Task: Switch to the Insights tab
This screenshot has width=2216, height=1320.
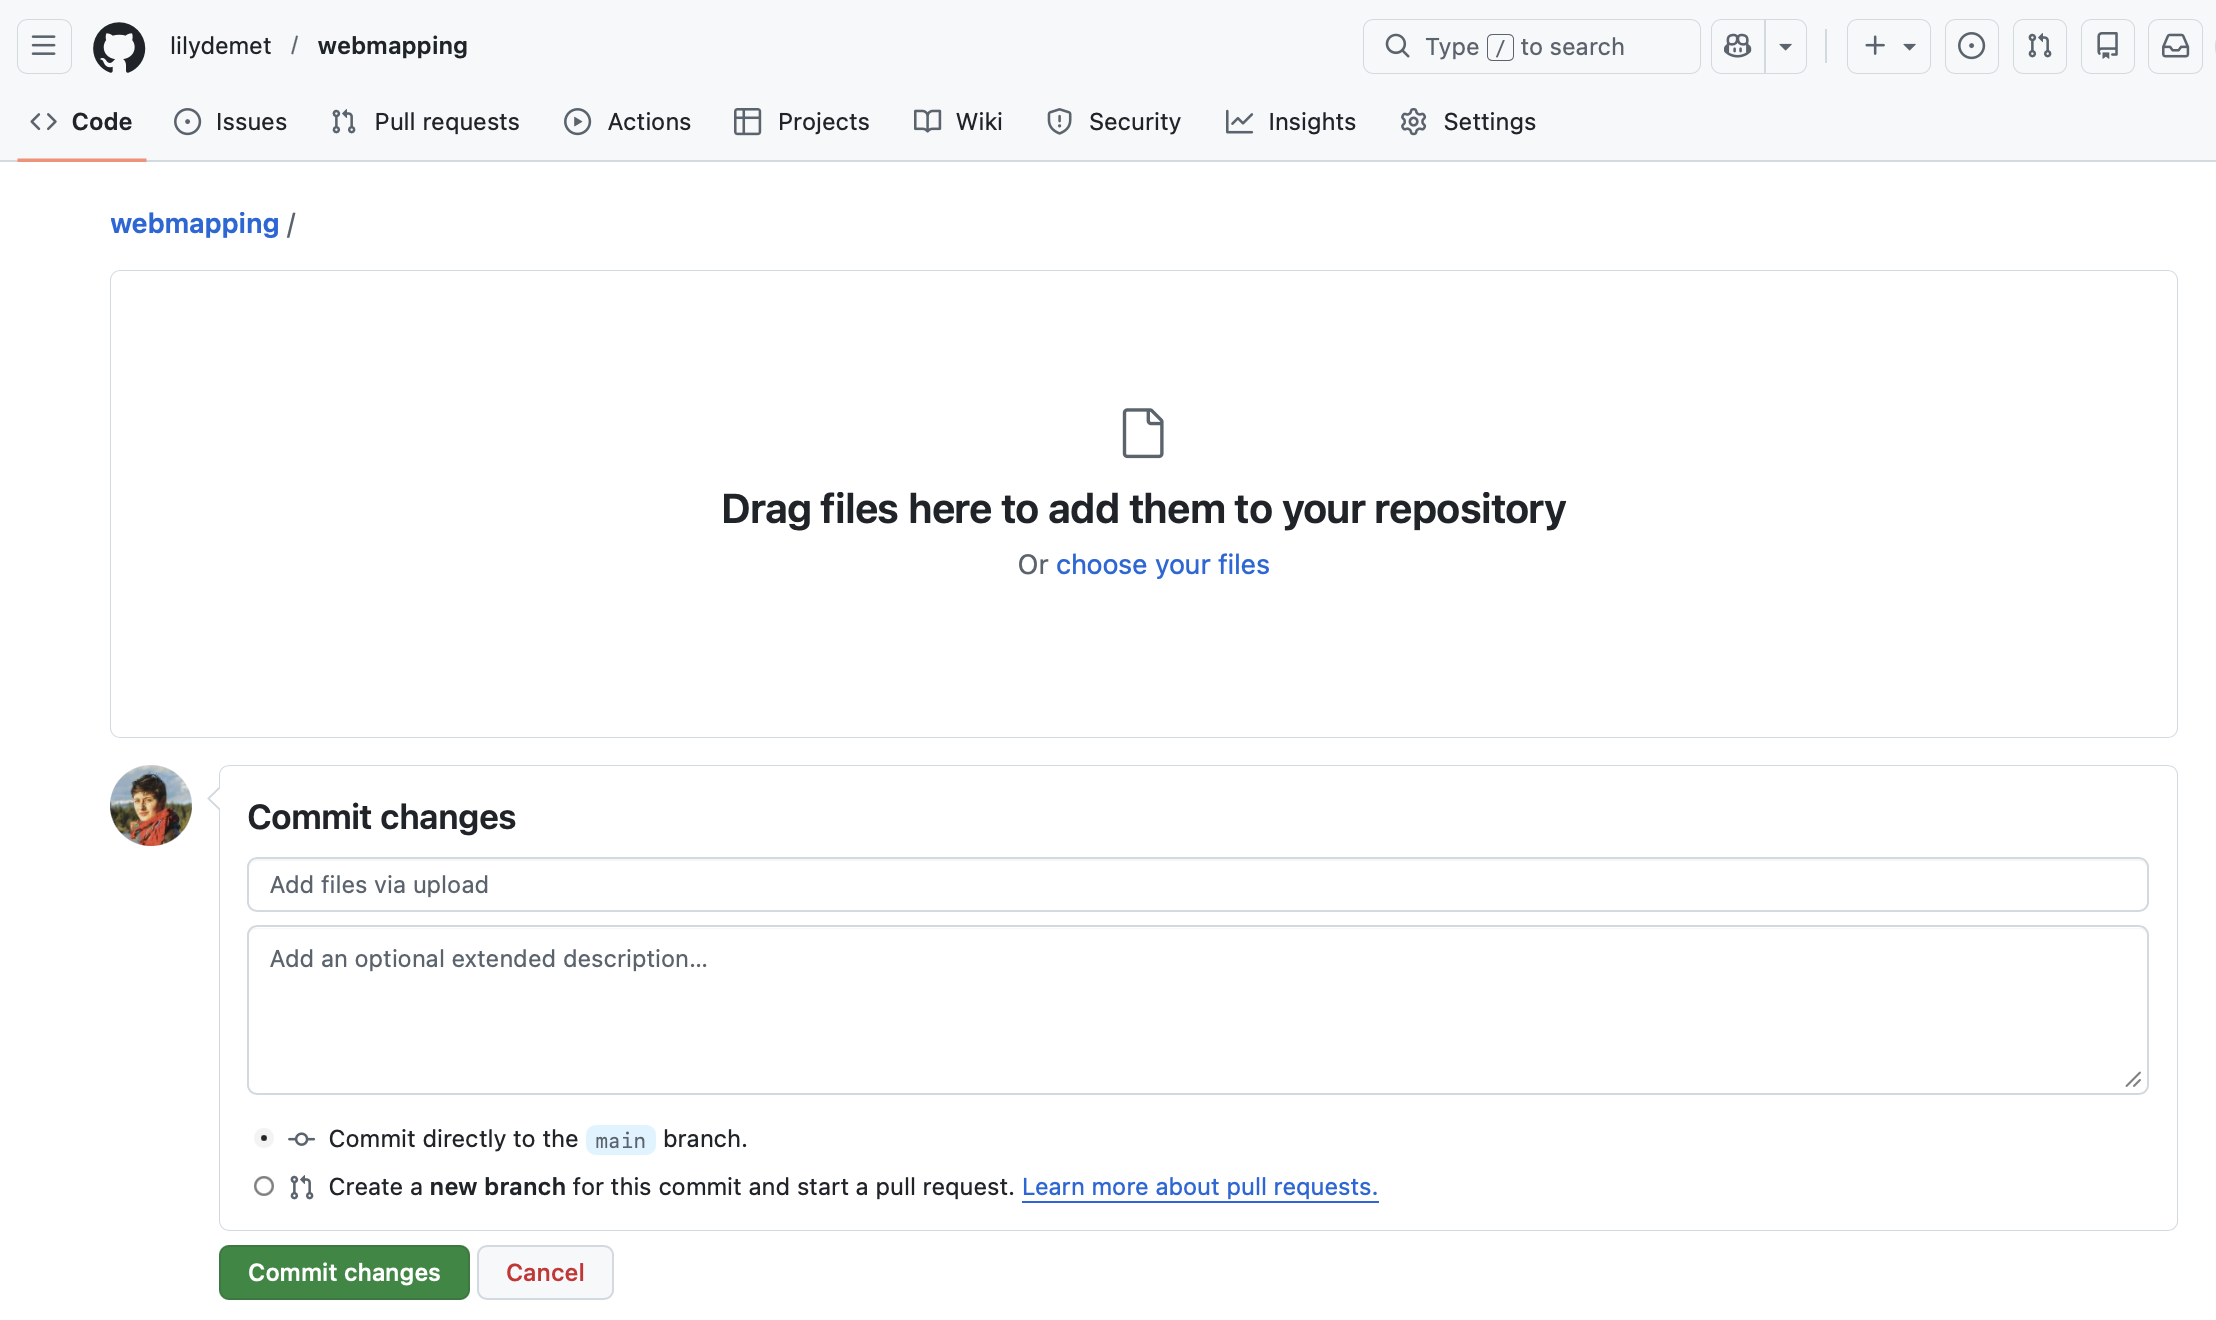Action: point(1291,122)
